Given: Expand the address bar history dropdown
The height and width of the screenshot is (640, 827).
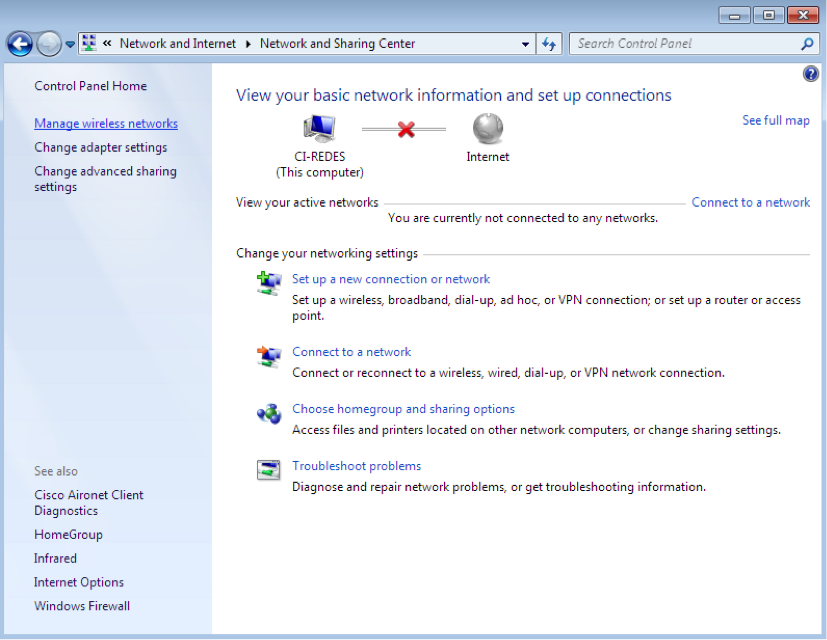Looking at the screenshot, I should pyautogui.click(x=525, y=43).
